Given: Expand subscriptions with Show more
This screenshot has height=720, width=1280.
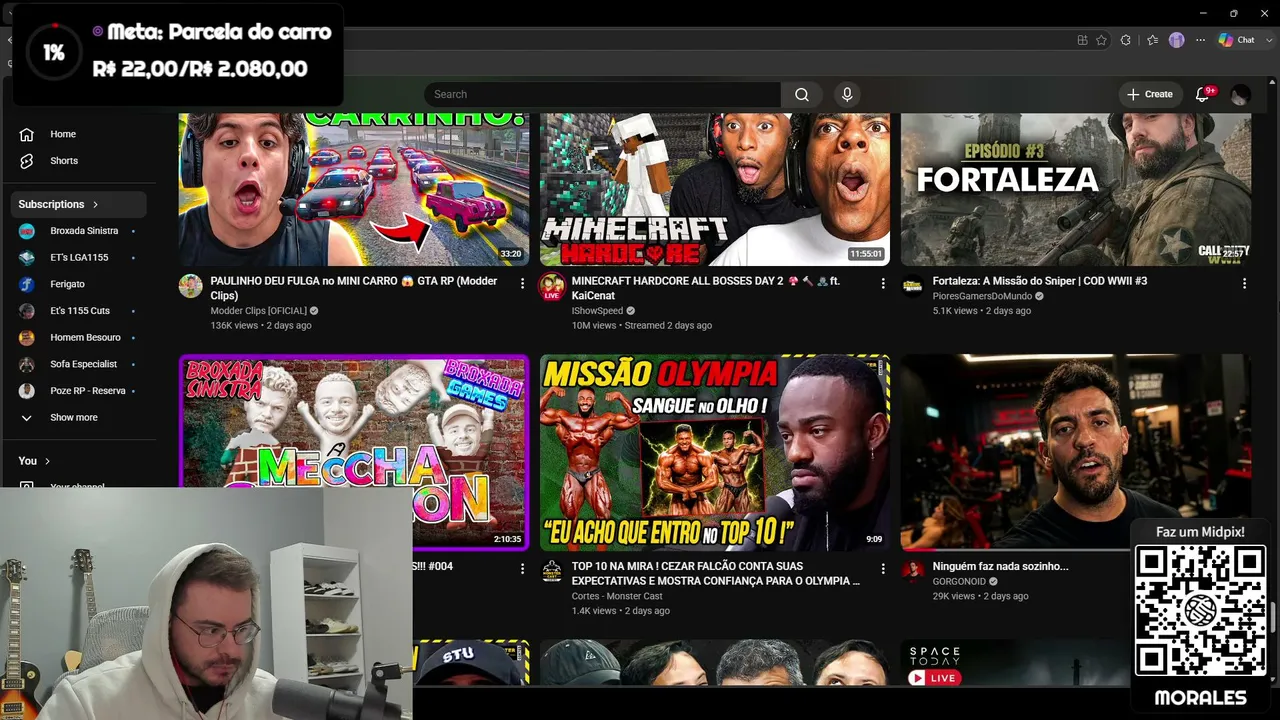Looking at the screenshot, I should pyautogui.click(x=78, y=418).
